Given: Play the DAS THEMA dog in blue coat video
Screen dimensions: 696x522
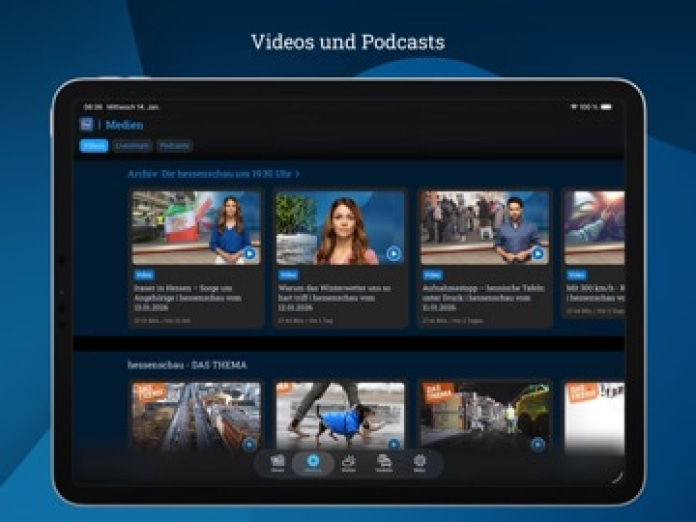Looking at the screenshot, I should coord(393,444).
